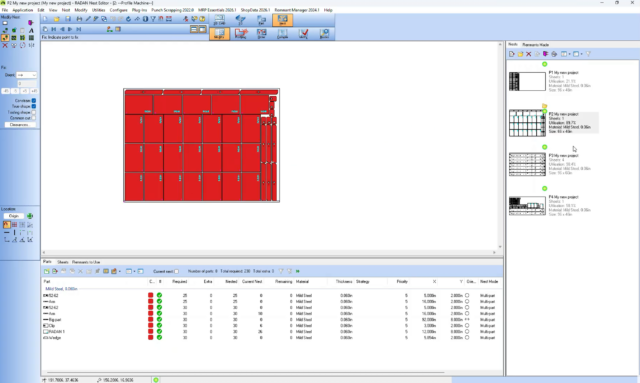Switch to the Sheets tab
Screen dimensions: 640x383
pyautogui.click(x=63, y=262)
